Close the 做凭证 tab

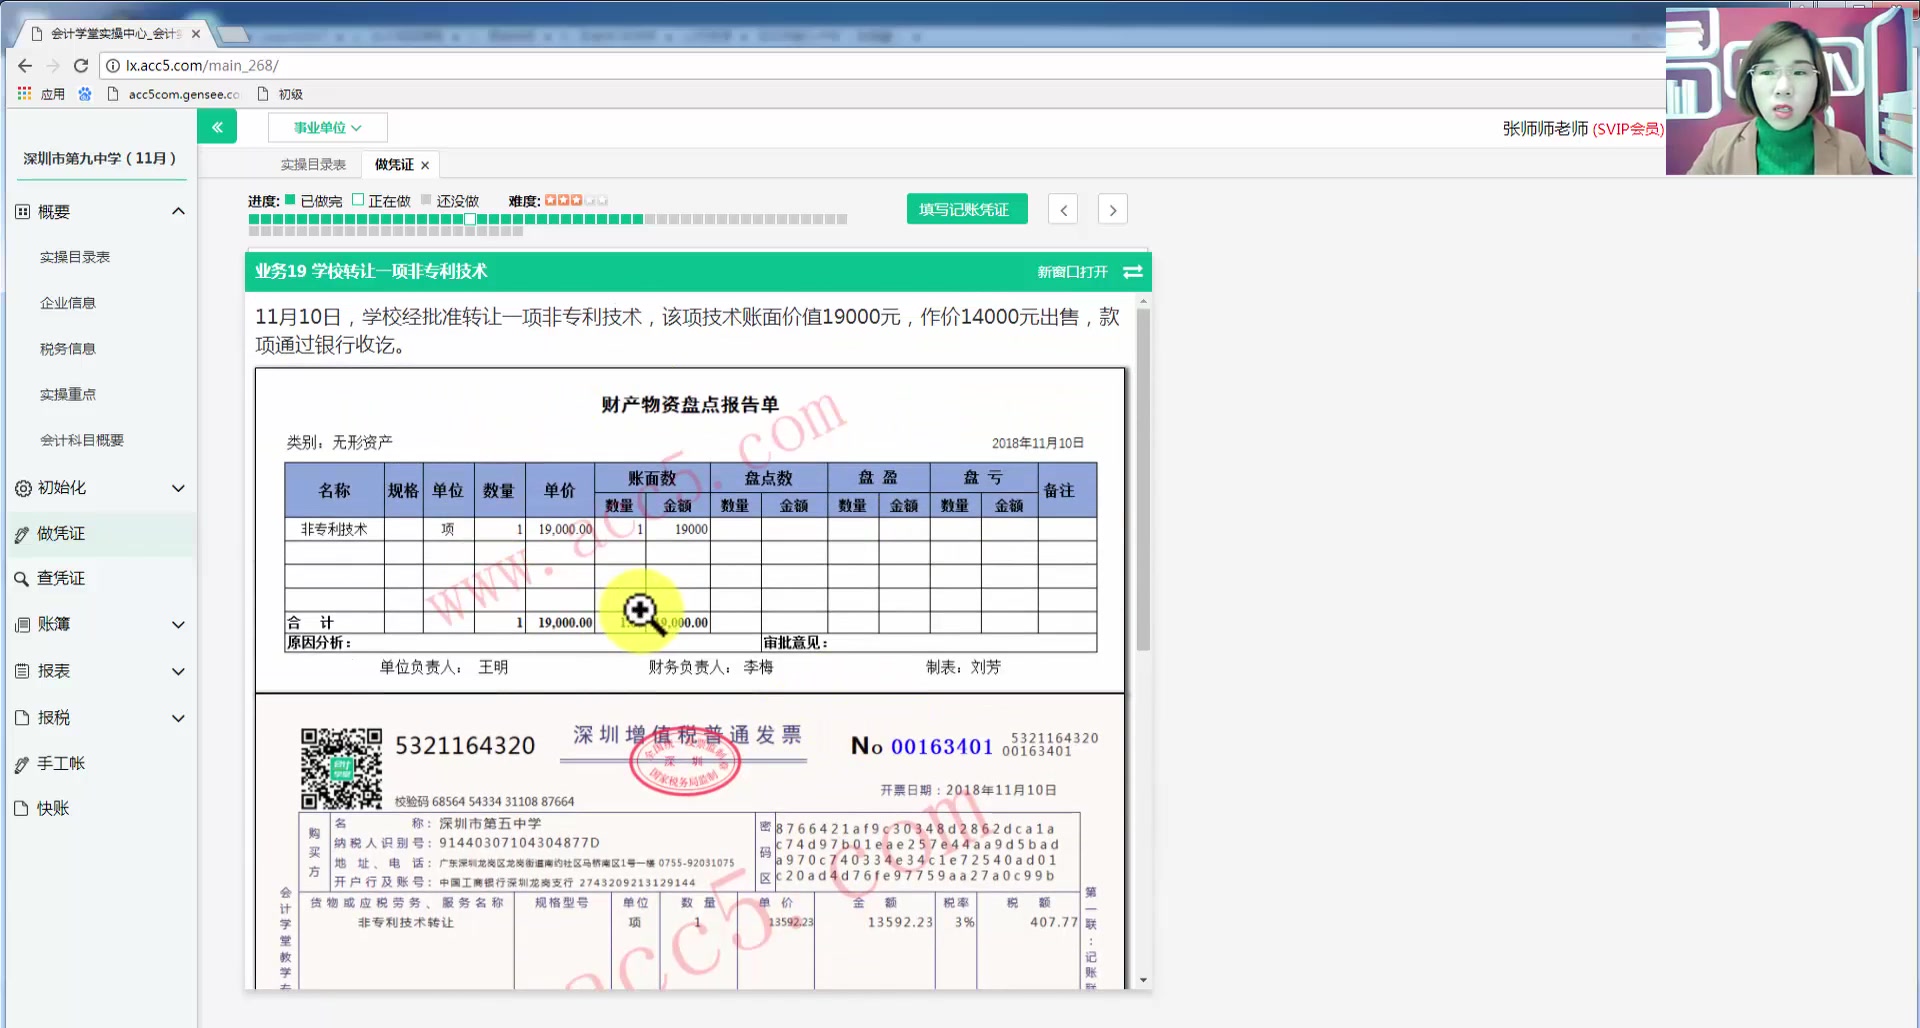(x=425, y=164)
